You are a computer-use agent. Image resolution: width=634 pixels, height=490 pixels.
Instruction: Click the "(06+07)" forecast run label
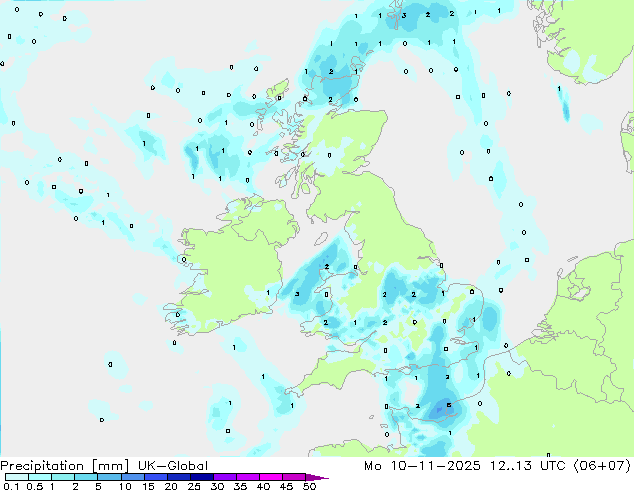602,466
